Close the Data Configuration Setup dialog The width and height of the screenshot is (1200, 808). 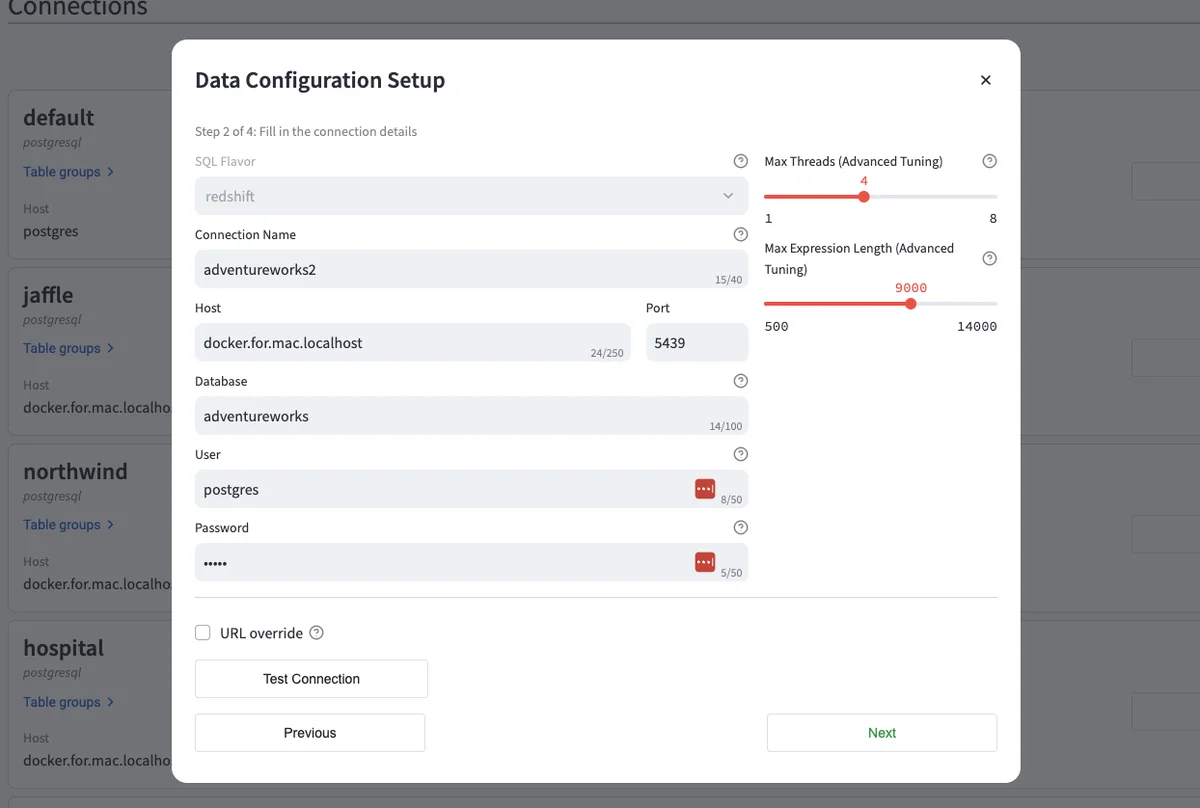point(985,80)
